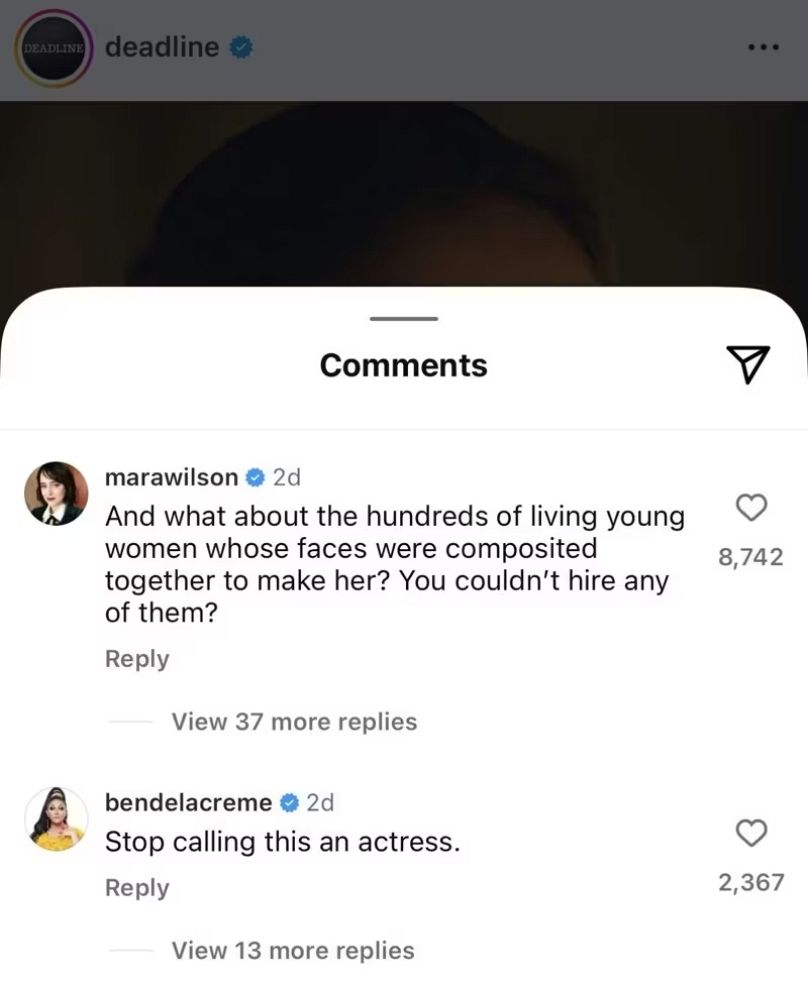This screenshot has width=808, height=985.
Task: Expand View 13 more replies
Action: pyautogui.click(x=293, y=950)
